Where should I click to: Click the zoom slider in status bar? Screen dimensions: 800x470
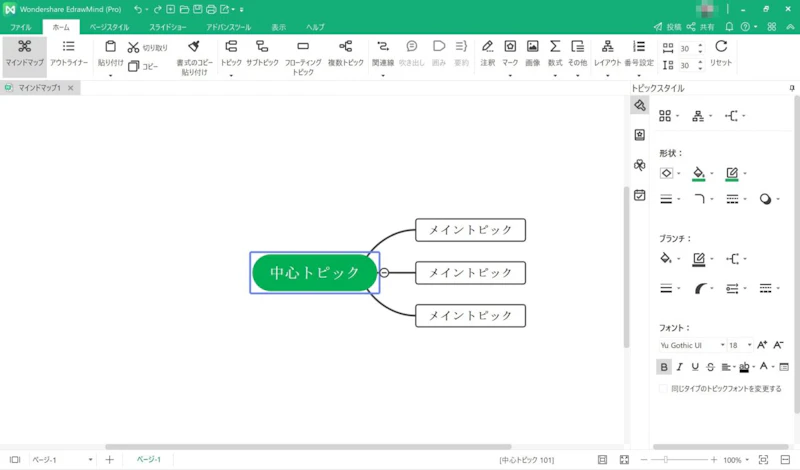[x=679, y=460]
